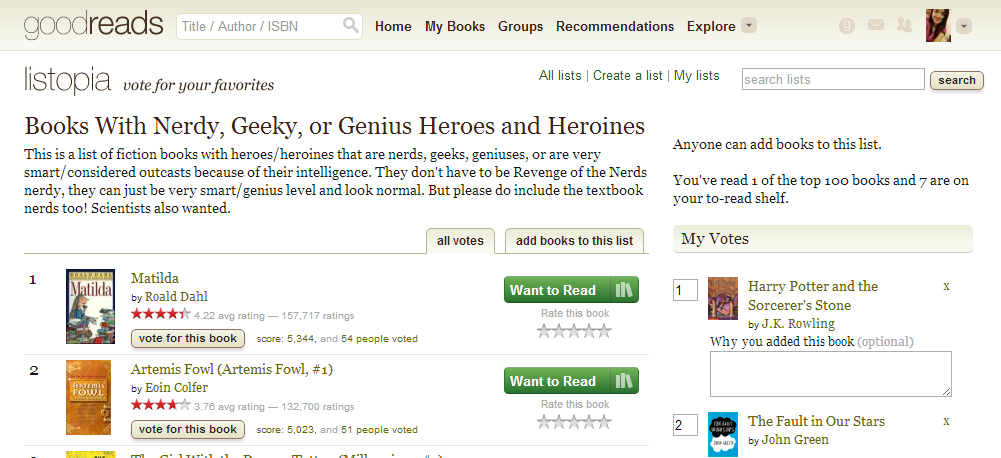The height and width of the screenshot is (458, 1001).
Task: Open the Goodreads notifications icon
Action: (x=847, y=26)
